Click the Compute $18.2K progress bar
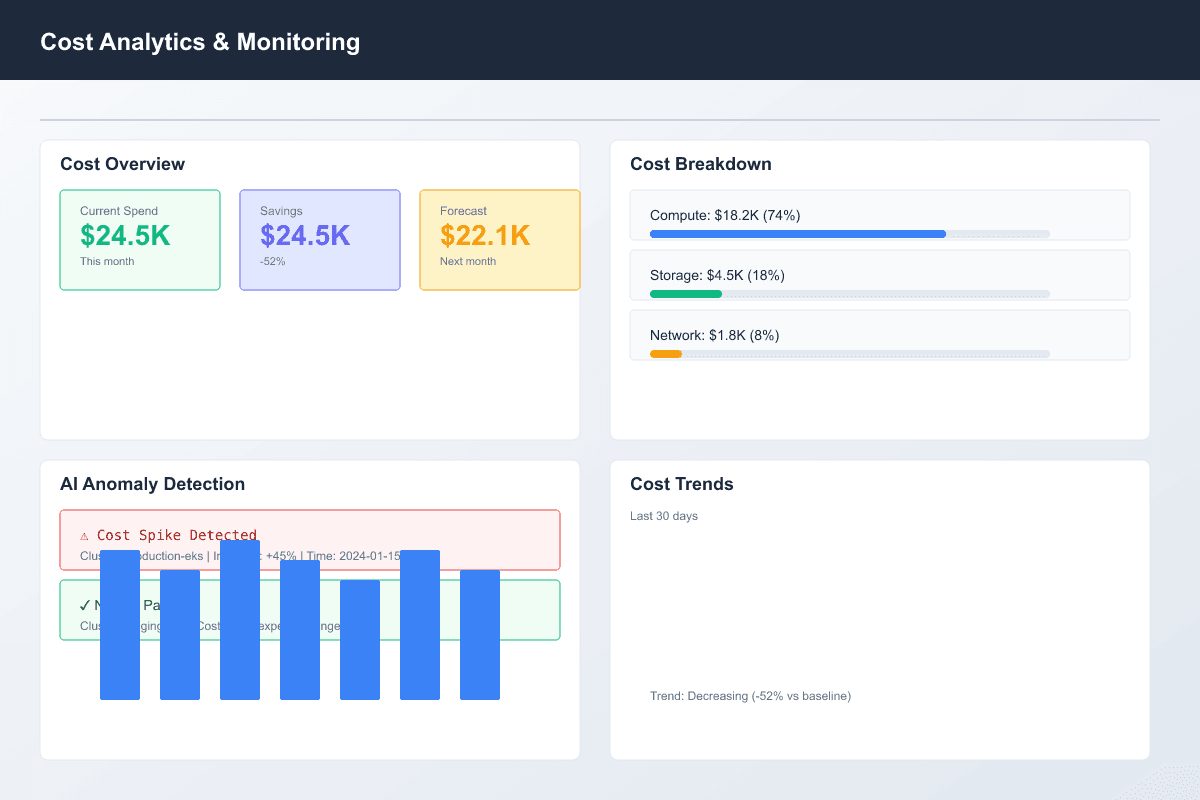This screenshot has width=1200, height=800. [x=797, y=233]
